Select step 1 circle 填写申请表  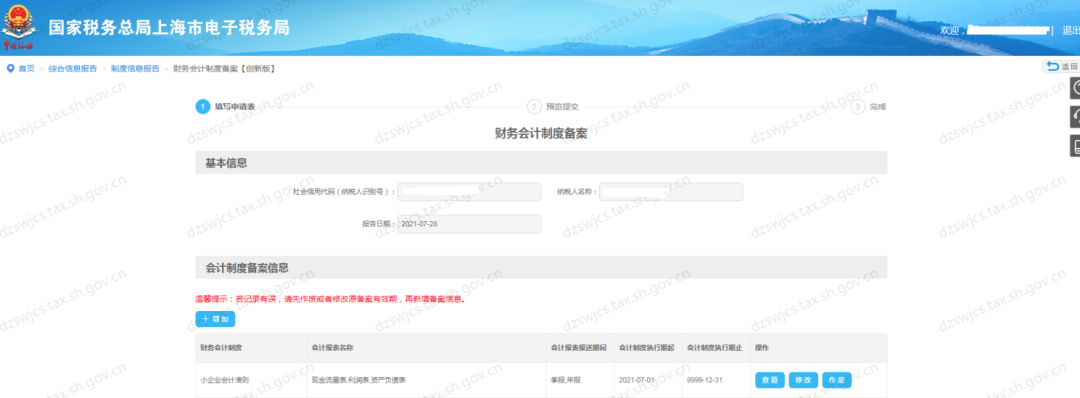202,107
